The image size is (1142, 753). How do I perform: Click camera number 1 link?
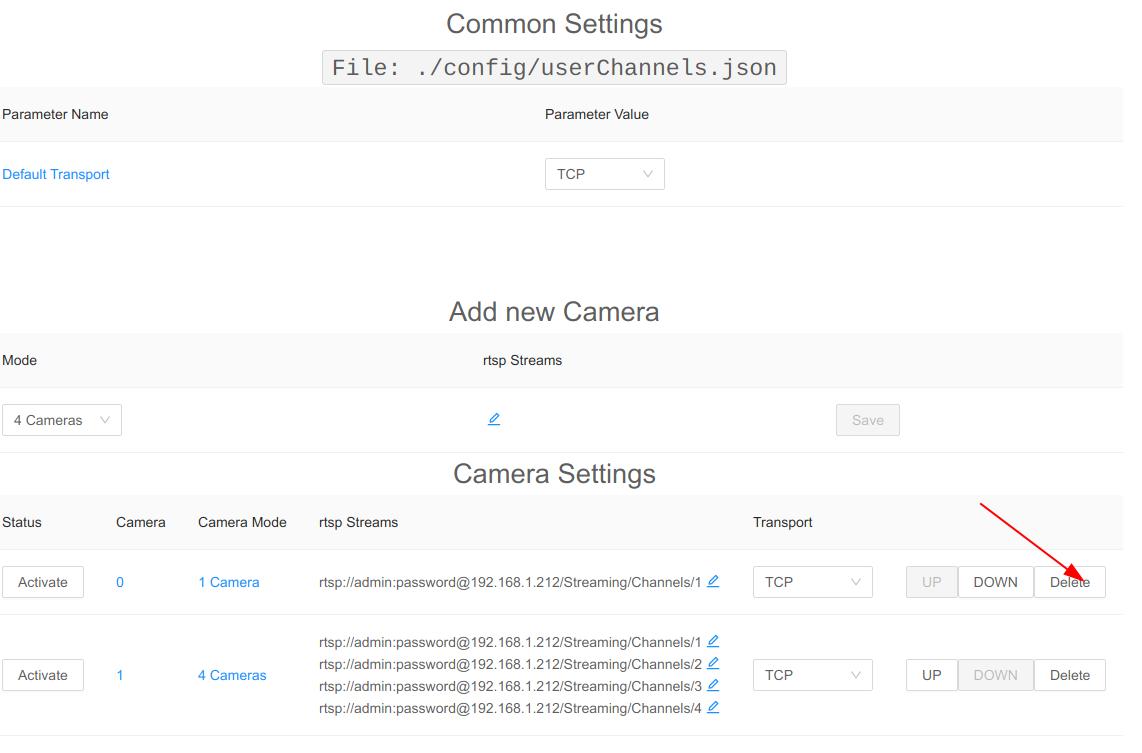click(120, 675)
